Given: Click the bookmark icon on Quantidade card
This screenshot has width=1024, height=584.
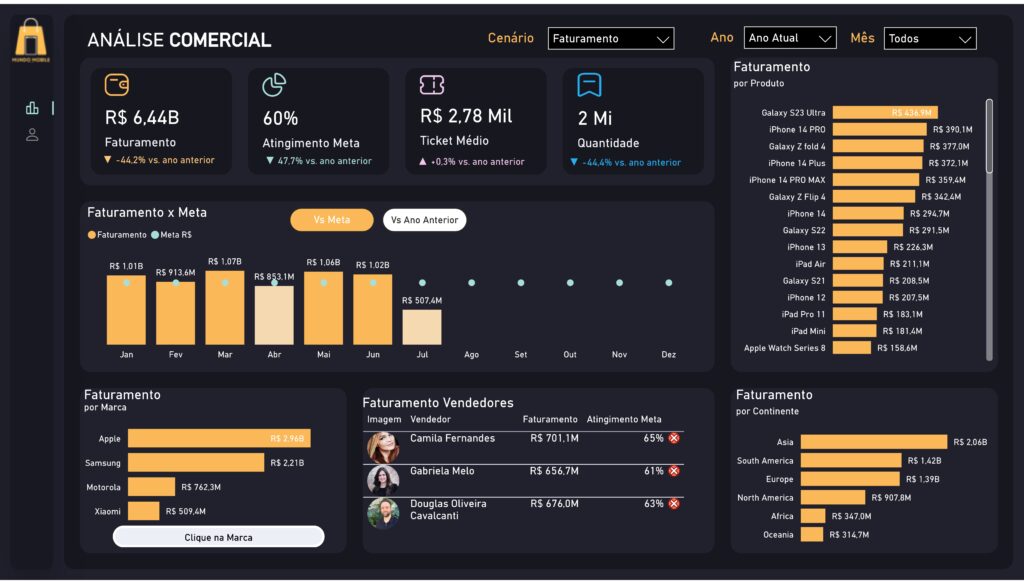Looking at the screenshot, I should (x=589, y=85).
